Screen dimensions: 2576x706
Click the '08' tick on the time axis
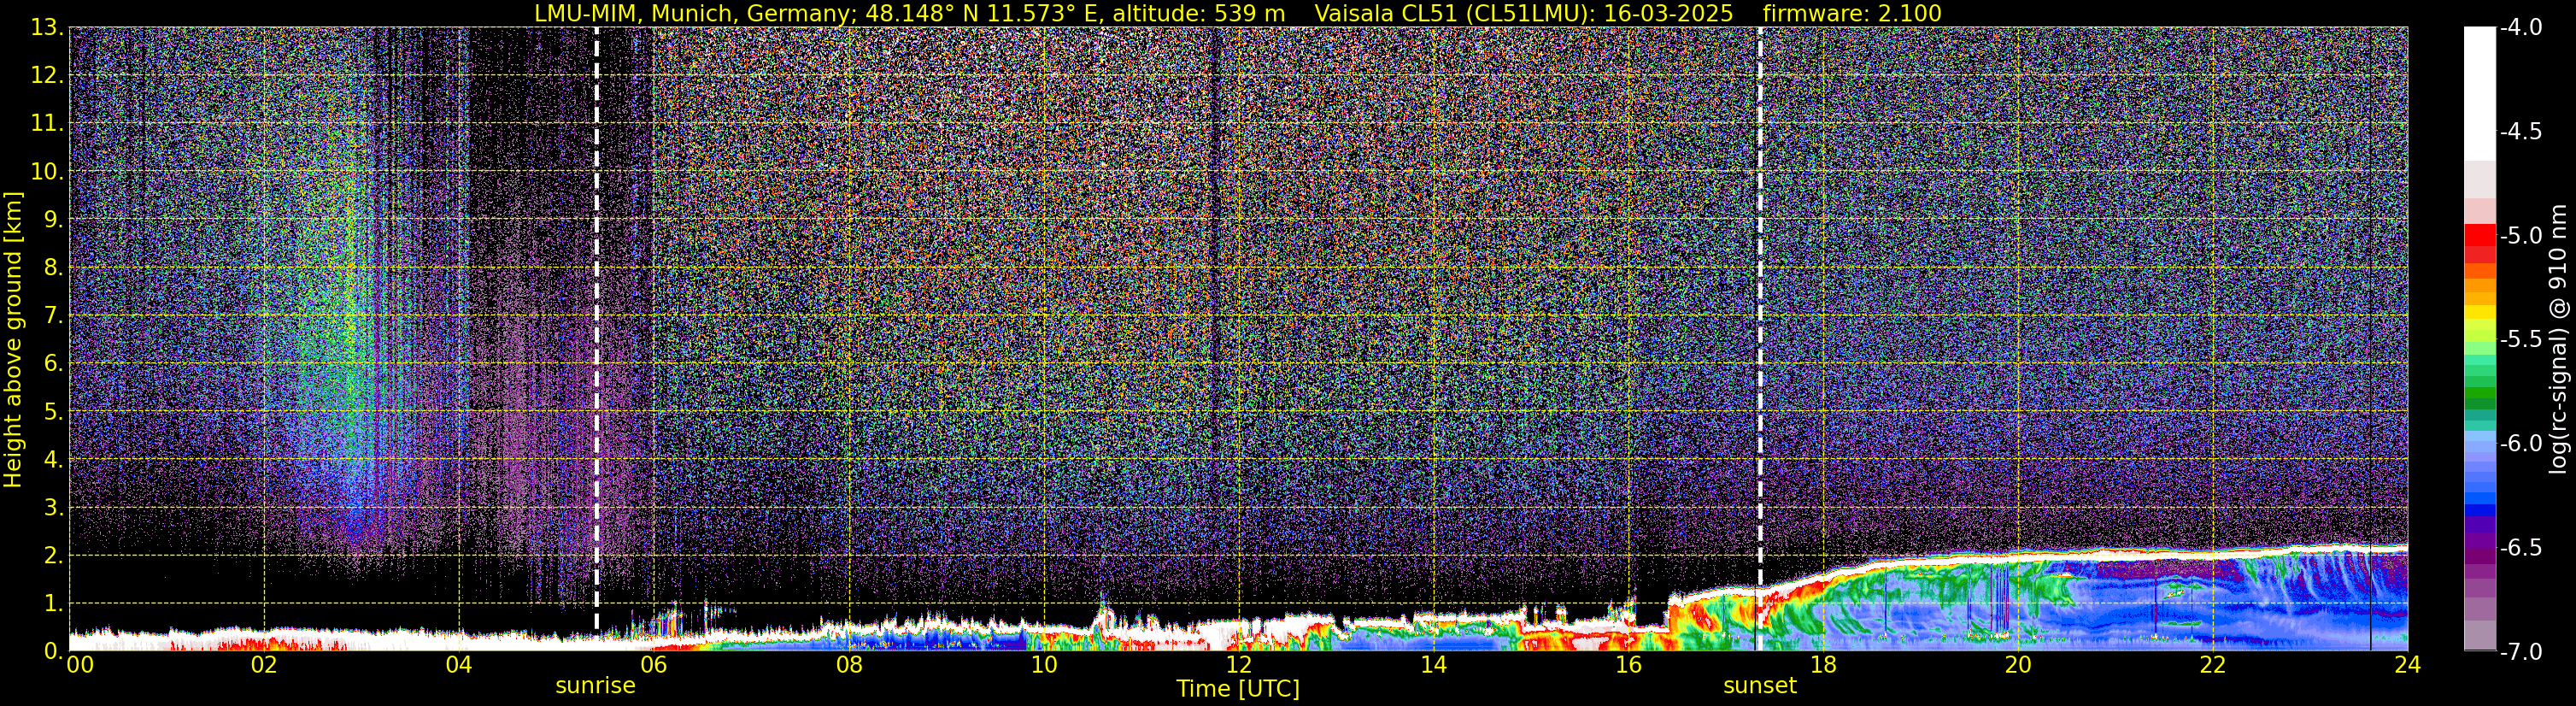(849, 665)
